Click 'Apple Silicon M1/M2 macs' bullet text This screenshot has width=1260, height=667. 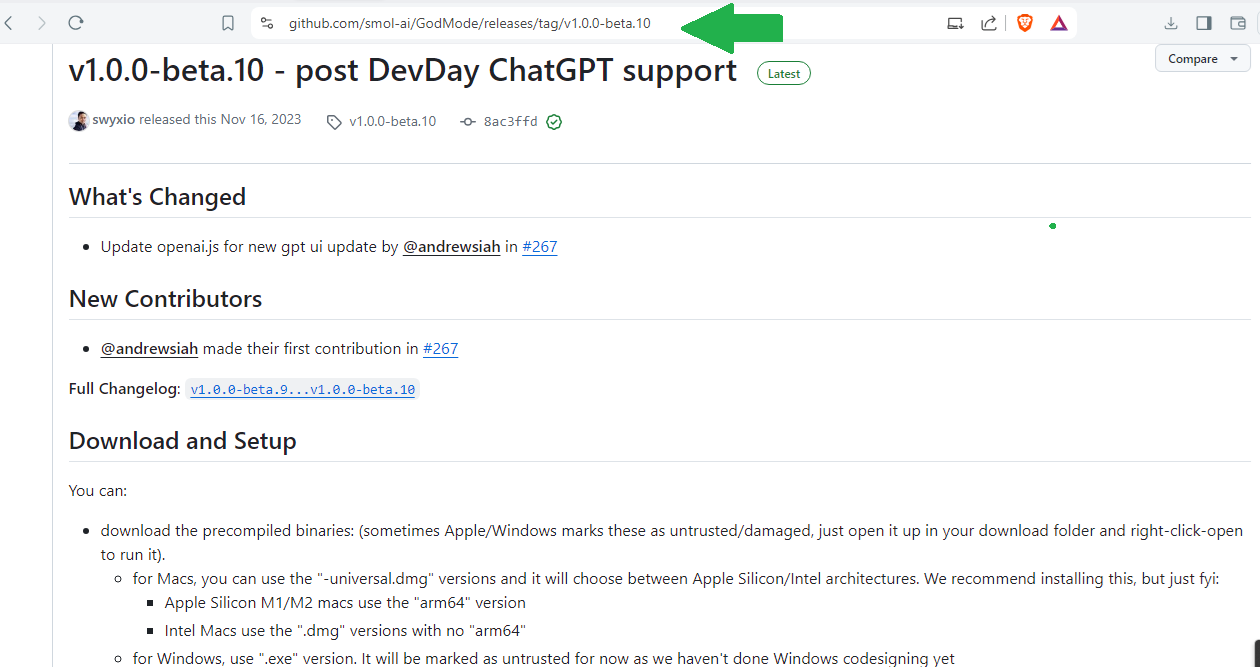pos(345,603)
